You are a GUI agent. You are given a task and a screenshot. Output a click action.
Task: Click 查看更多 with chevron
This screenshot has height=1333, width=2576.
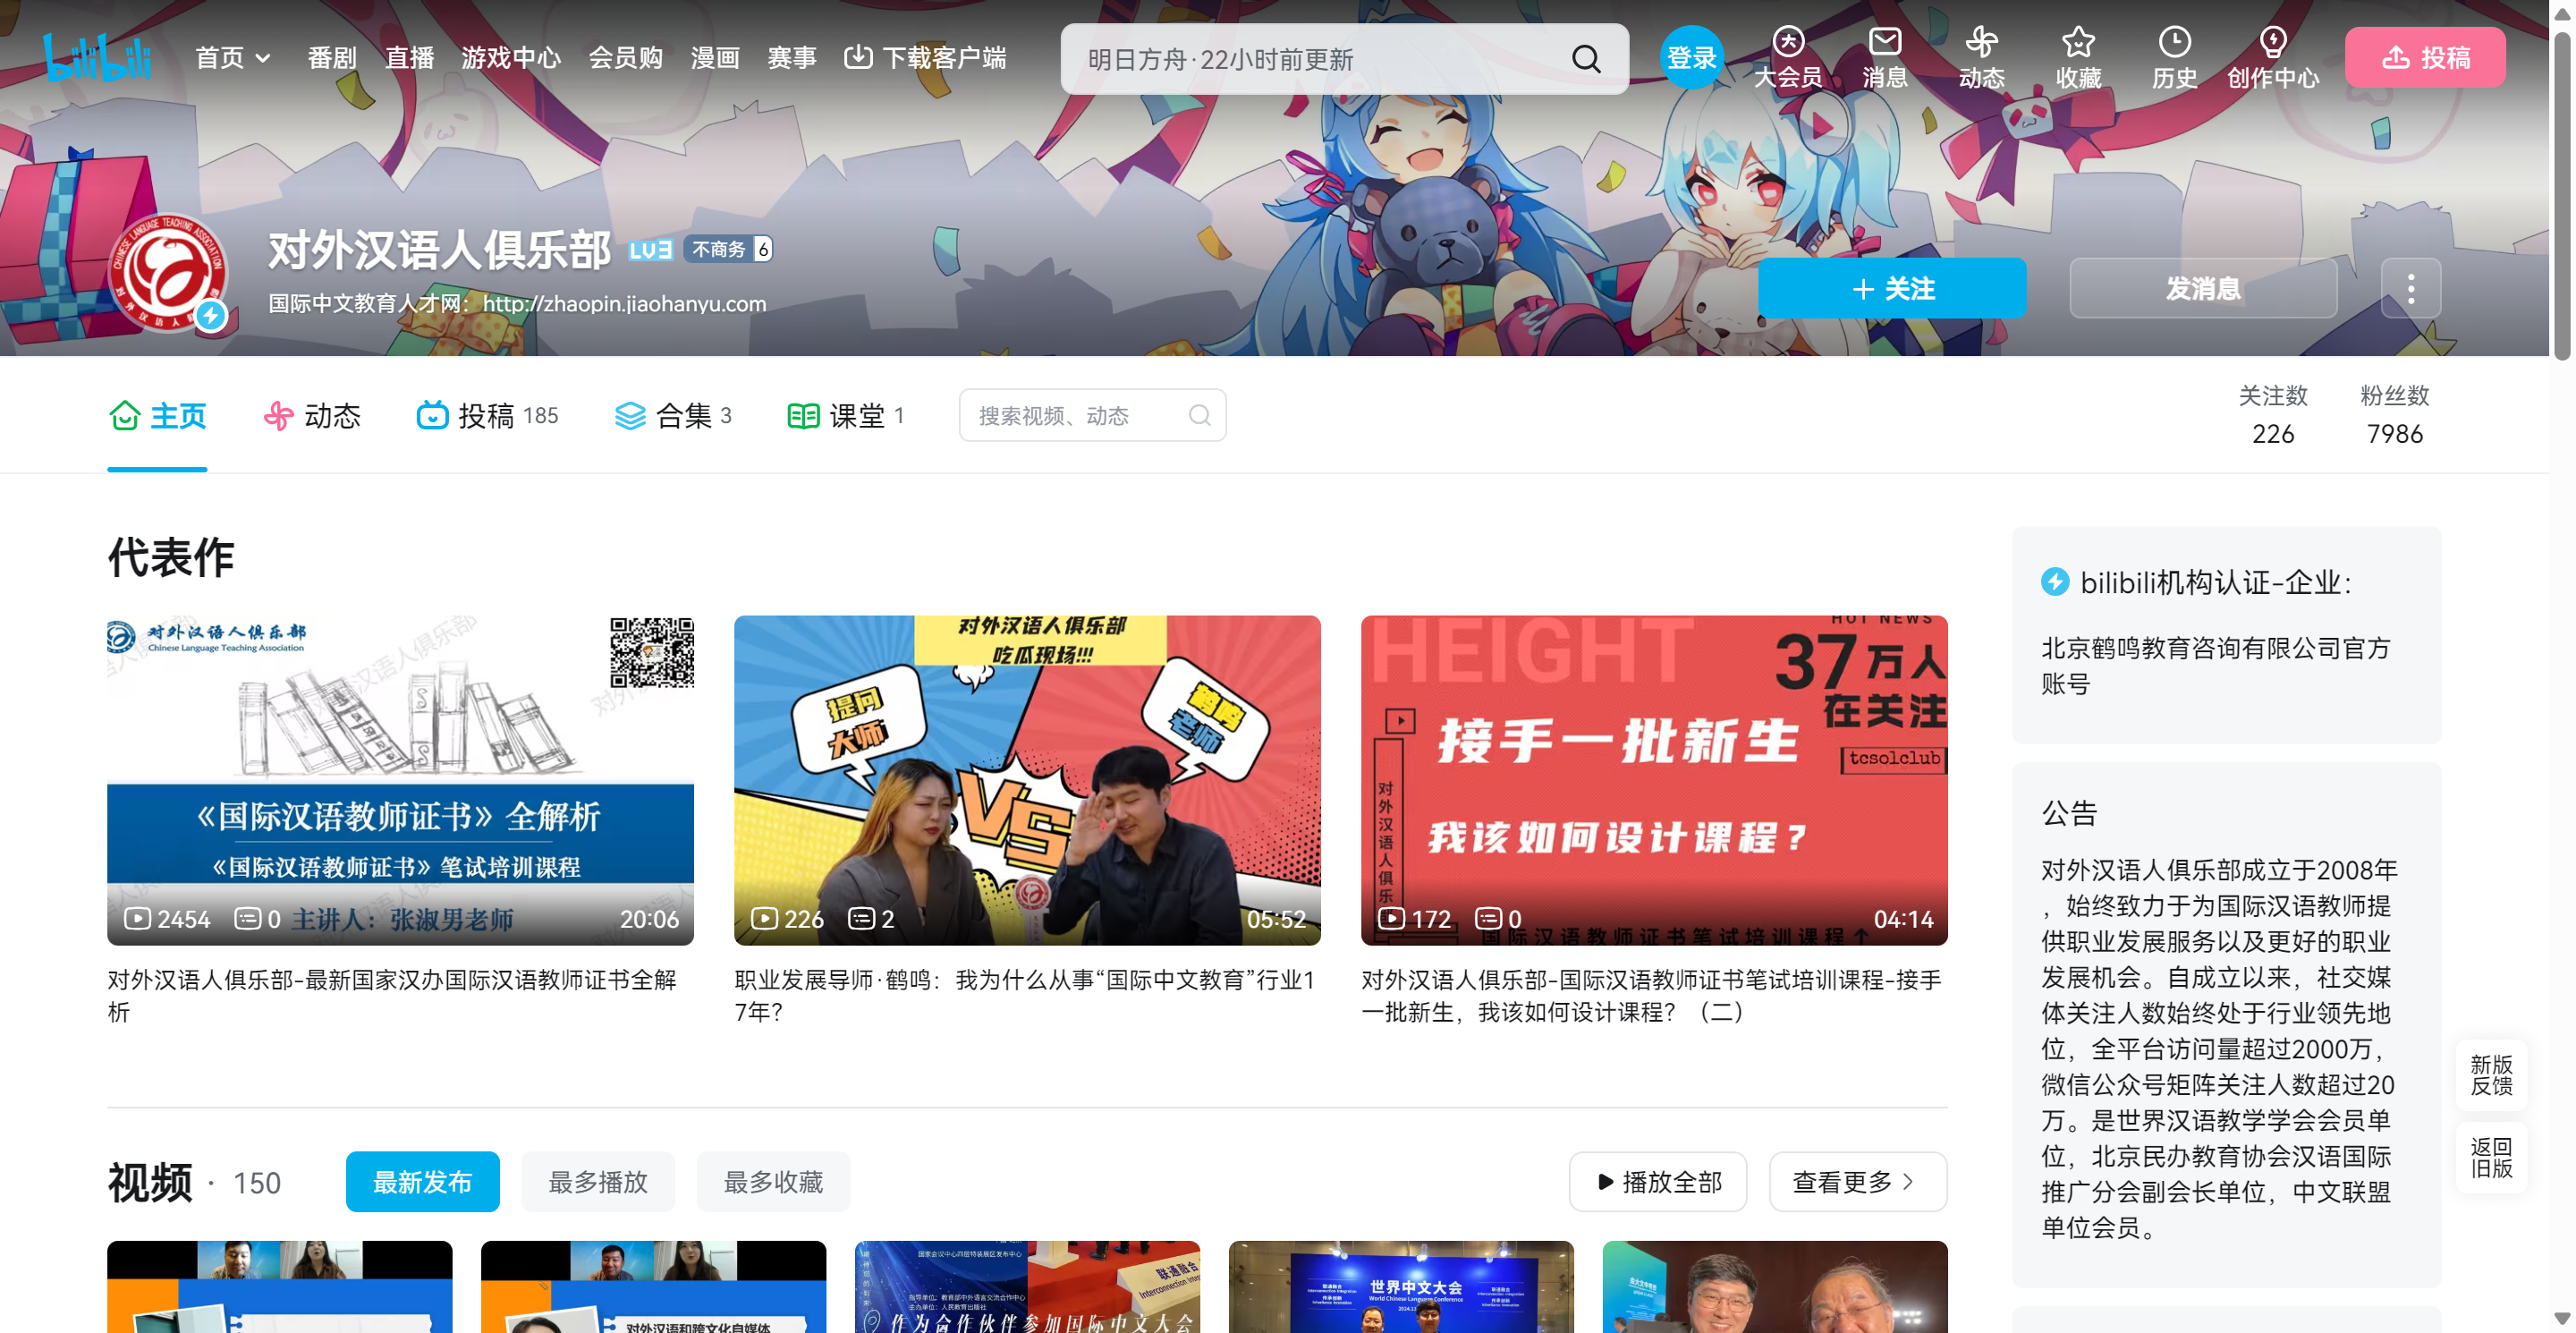point(1858,1181)
